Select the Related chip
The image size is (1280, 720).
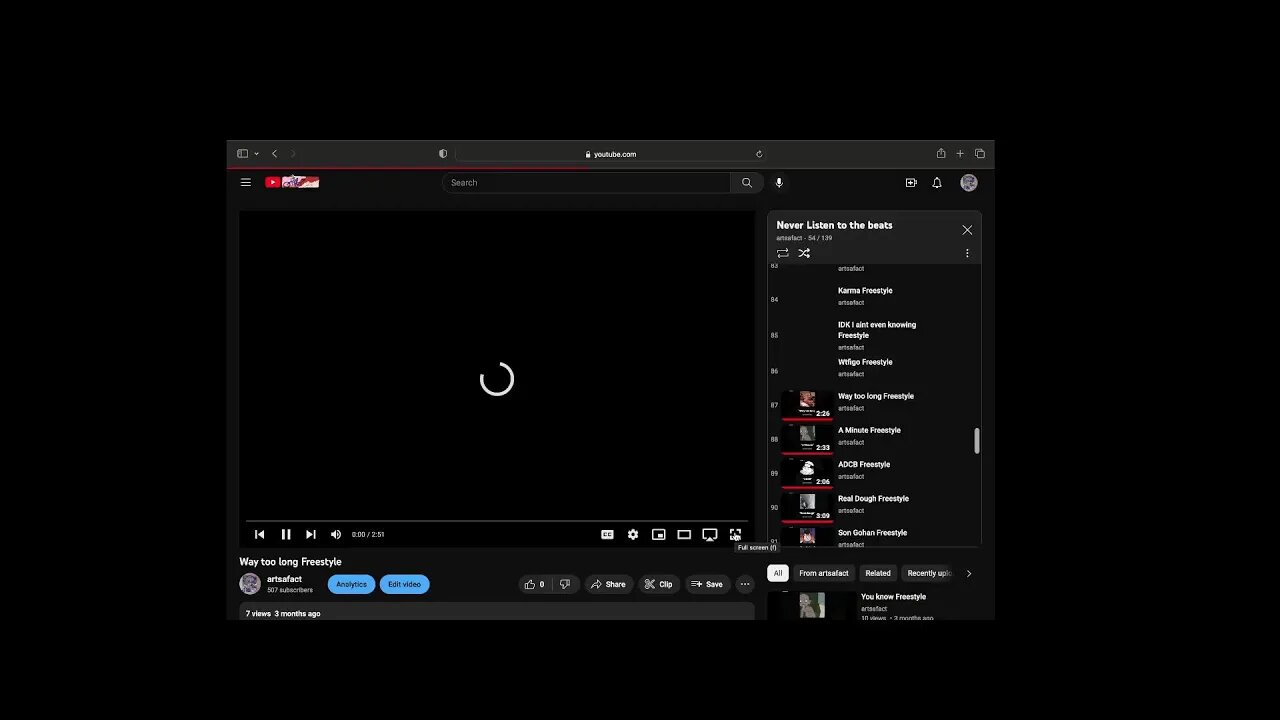click(x=878, y=573)
